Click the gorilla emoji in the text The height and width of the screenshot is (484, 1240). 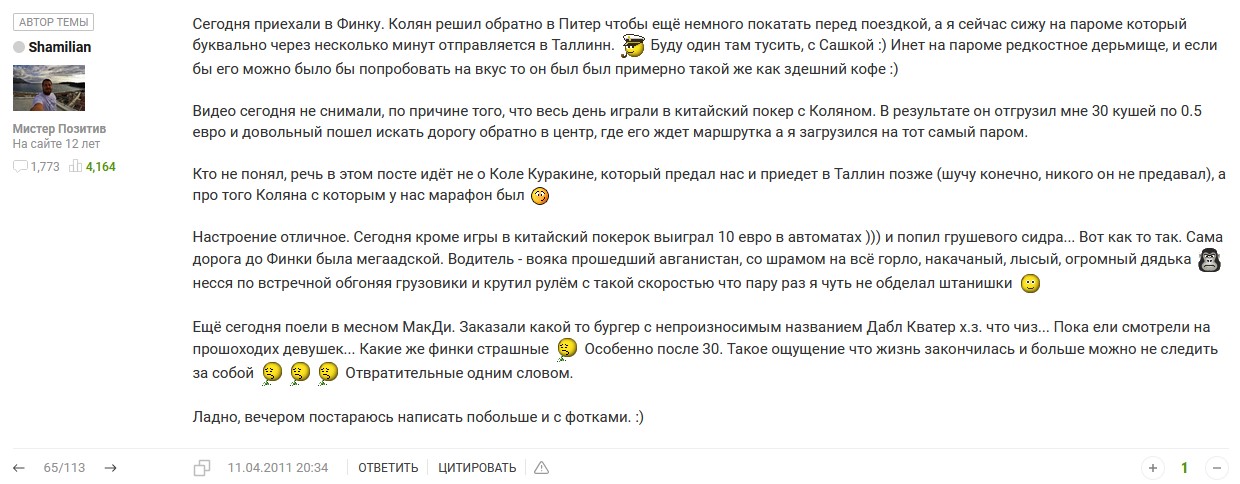pos(1210,260)
